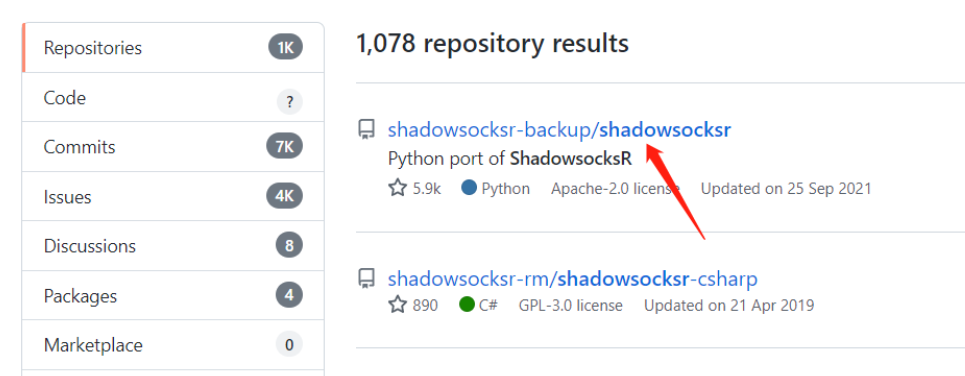Viewport: 965px width, 376px height.
Task: Switch to Code search results
Action: coord(173,98)
